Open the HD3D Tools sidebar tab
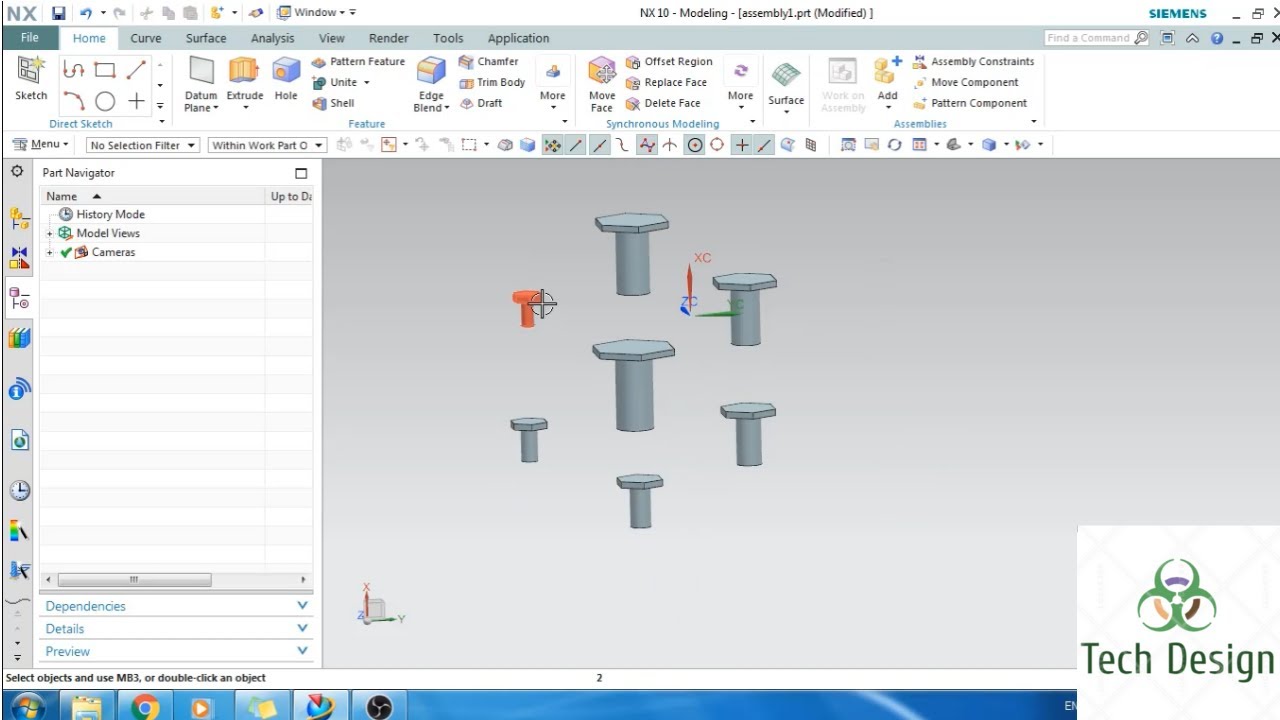The width and height of the screenshot is (1280, 720). click(19, 388)
